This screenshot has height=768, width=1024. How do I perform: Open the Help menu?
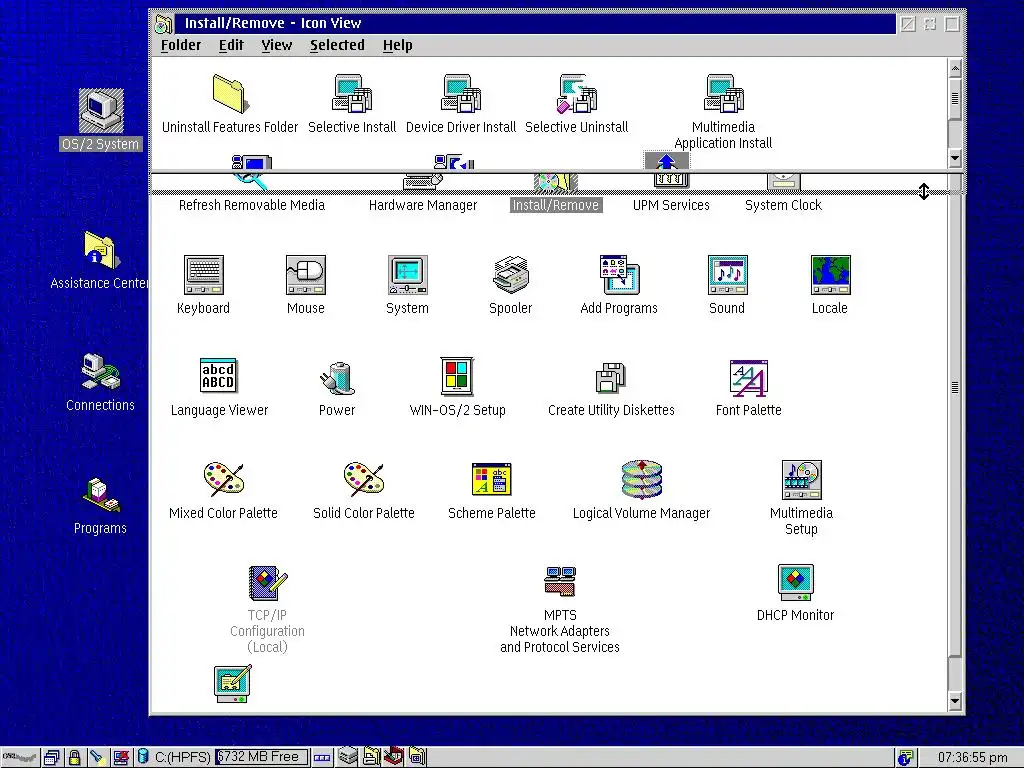point(397,45)
